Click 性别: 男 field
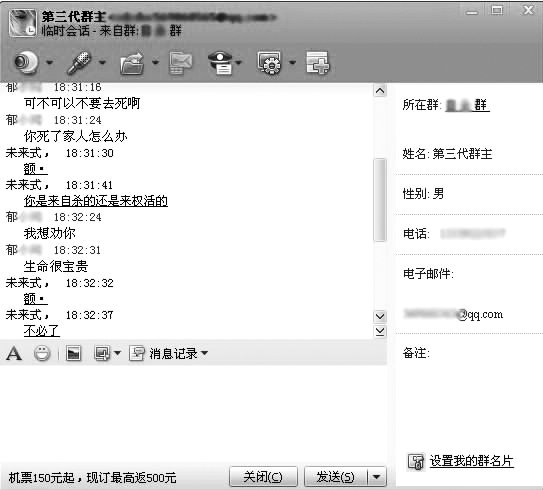The width and height of the screenshot is (543, 490). [x=423, y=193]
